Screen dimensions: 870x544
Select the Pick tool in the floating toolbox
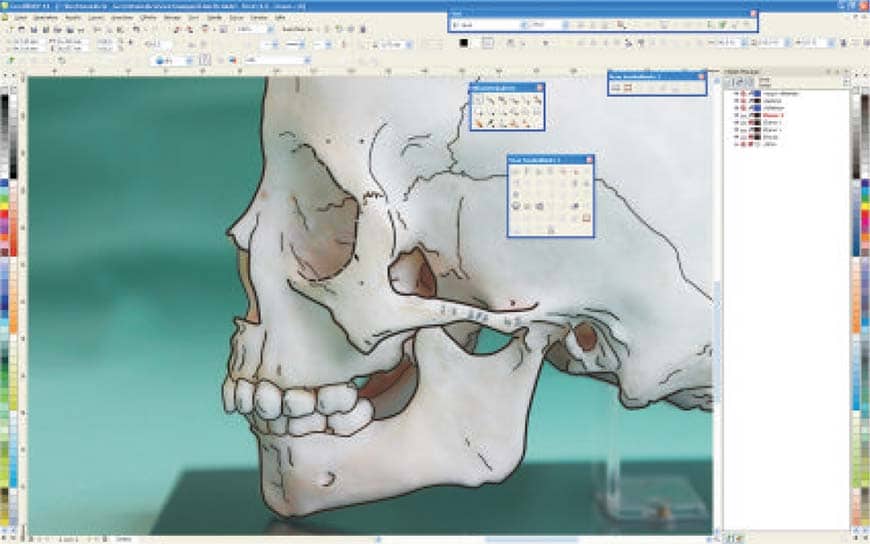tap(479, 100)
